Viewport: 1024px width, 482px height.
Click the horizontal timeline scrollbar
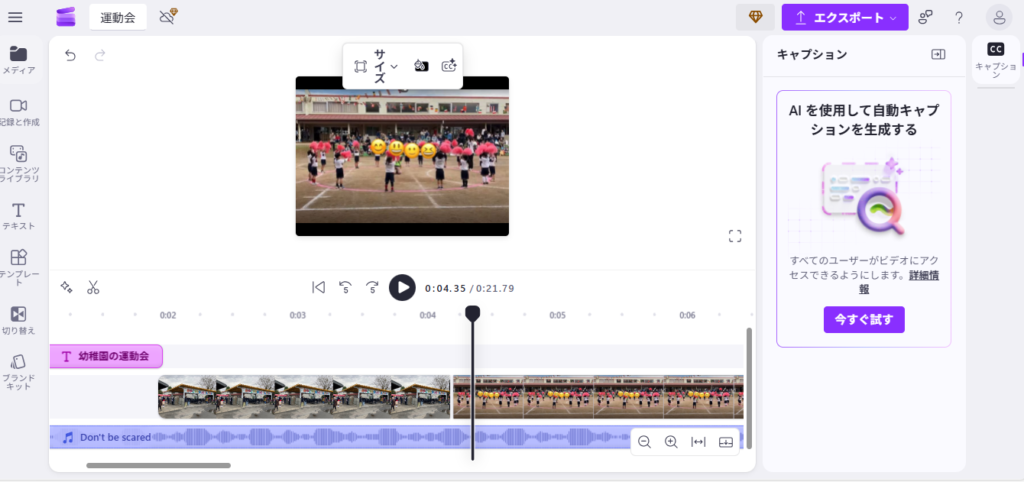point(158,465)
